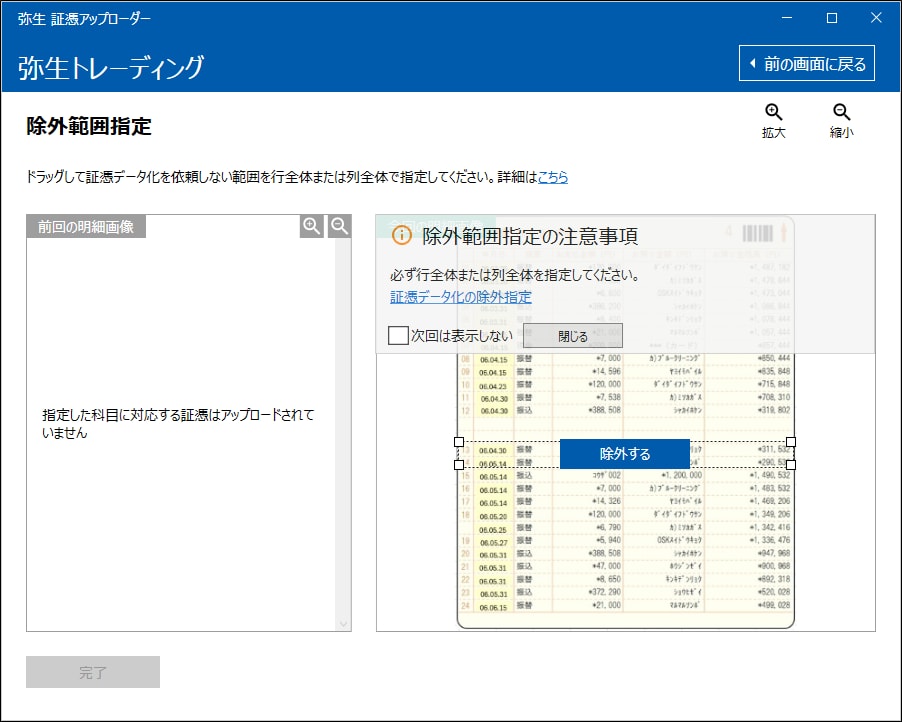Select the 前回の明細画像 tab label
The width and height of the screenshot is (902, 722).
[x=86, y=227]
